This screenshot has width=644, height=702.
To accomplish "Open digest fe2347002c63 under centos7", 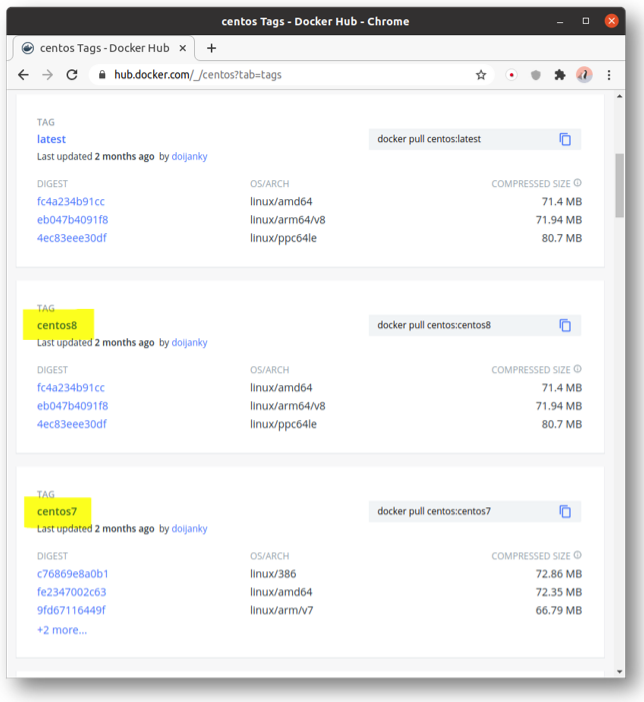I will (x=72, y=592).
